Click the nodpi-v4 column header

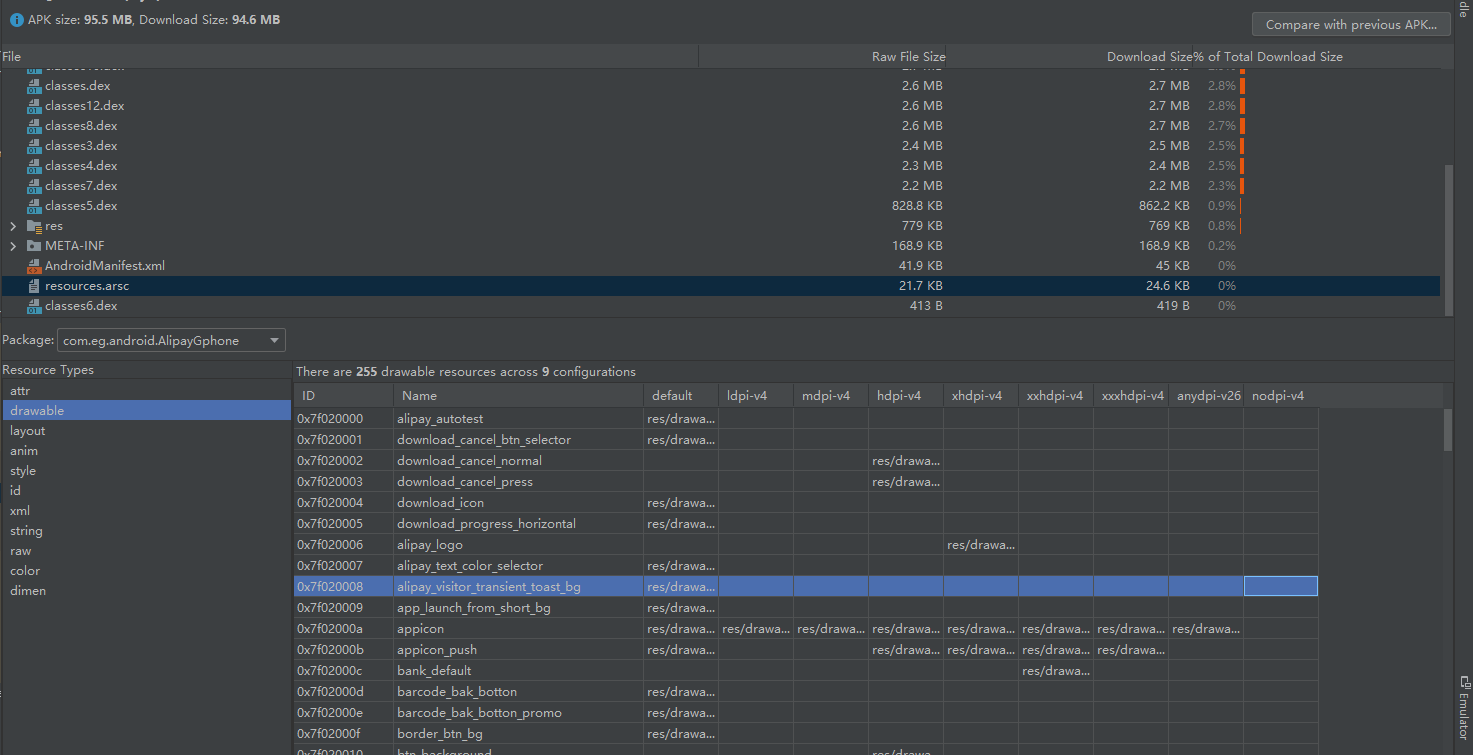pos(1281,396)
